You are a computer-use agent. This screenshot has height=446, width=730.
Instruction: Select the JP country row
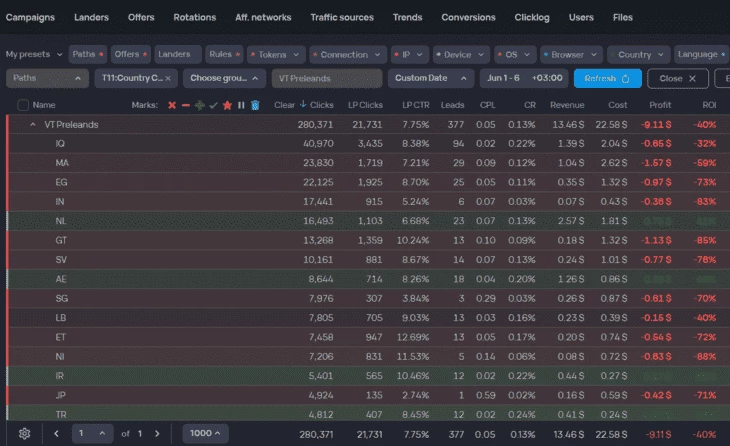point(368,395)
